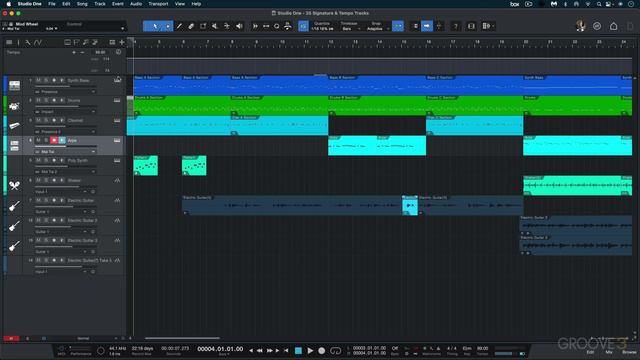Screen dimensions: 640x360
Task: Click the macOS Spotlight search icon
Action: [598, 4]
